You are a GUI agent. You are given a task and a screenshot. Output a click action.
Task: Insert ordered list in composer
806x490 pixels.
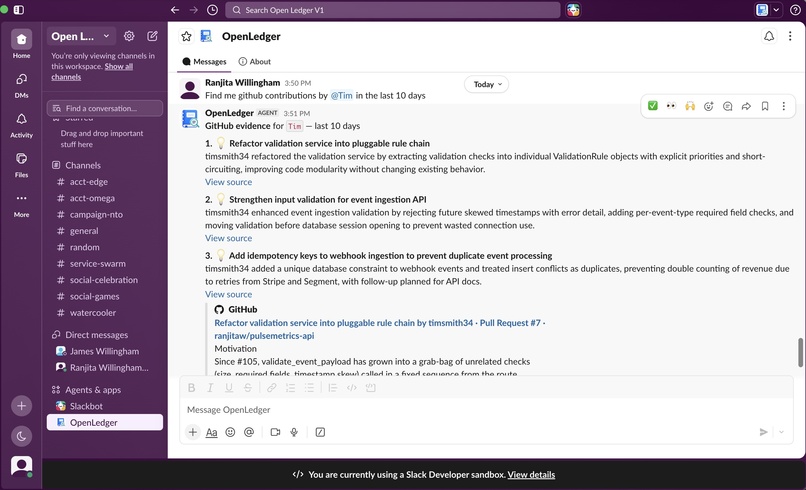[x=290, y=388]
